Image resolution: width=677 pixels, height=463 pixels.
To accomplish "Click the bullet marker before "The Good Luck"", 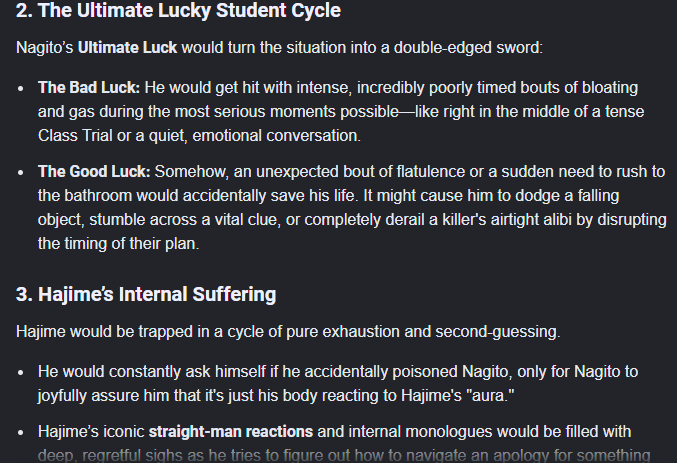I will pyautogui.click(x=21, y=172).
